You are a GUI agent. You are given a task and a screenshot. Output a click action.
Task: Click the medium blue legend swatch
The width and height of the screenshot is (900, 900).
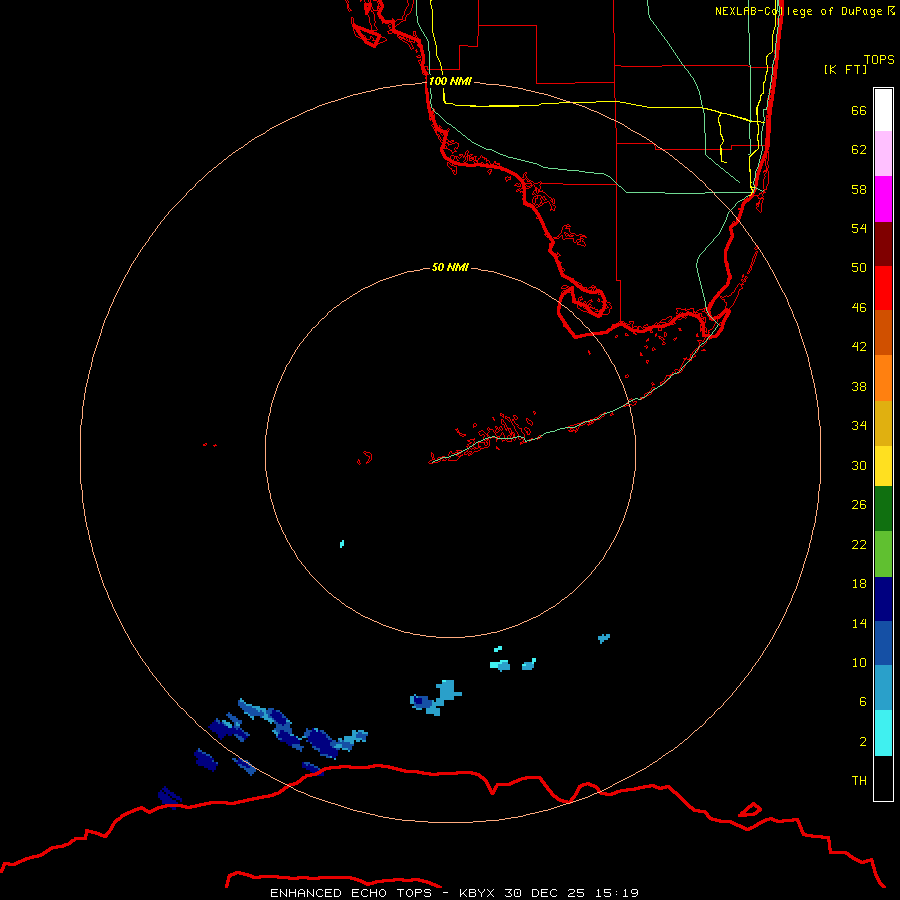tap(883, 643)
